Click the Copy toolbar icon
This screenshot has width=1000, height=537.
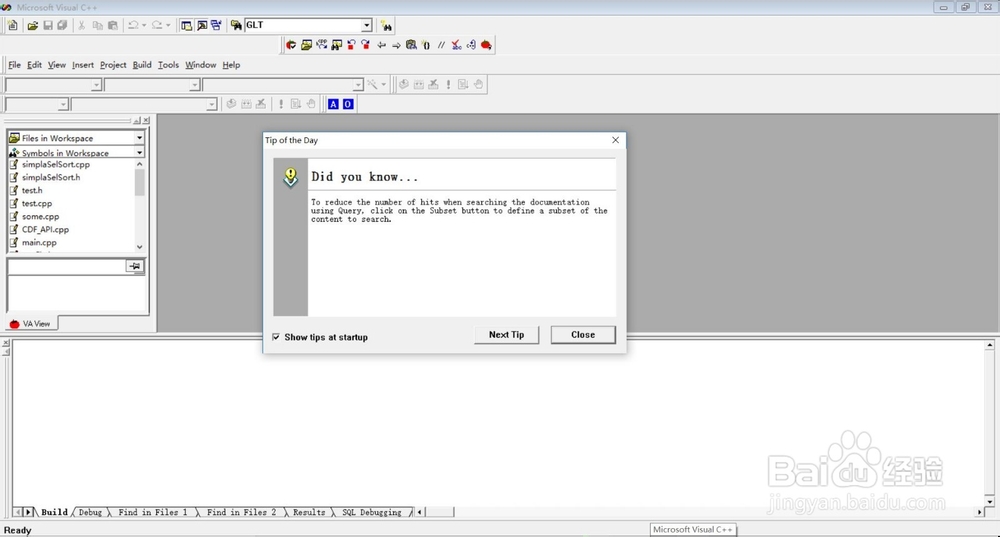pyautogui.click(x=98, y=26)
